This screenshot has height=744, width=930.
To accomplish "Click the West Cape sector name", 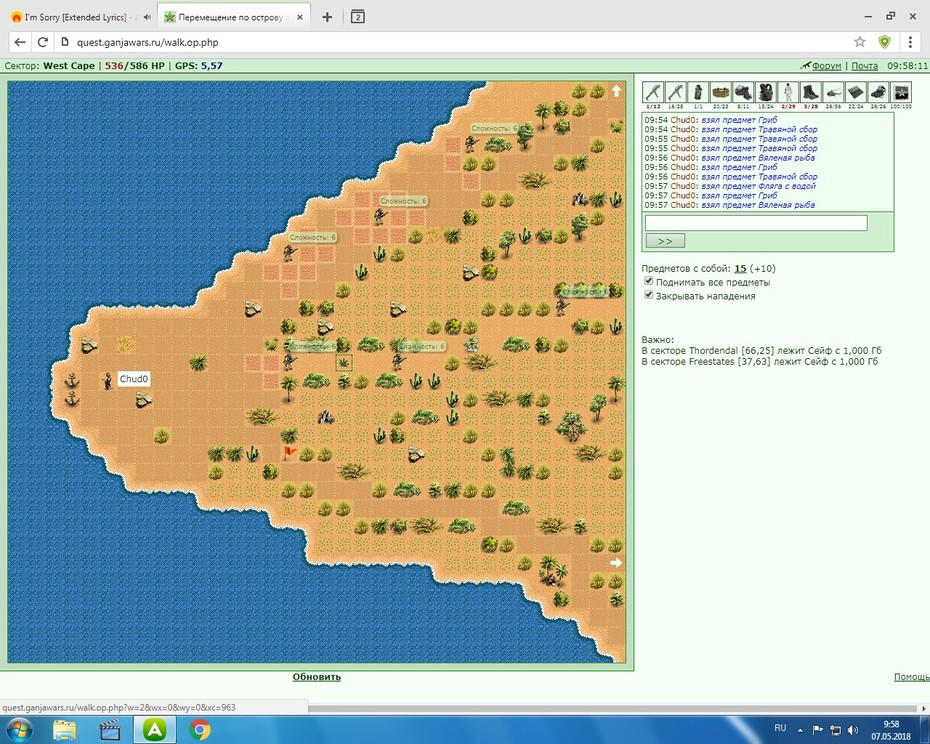I will [69, 66].
